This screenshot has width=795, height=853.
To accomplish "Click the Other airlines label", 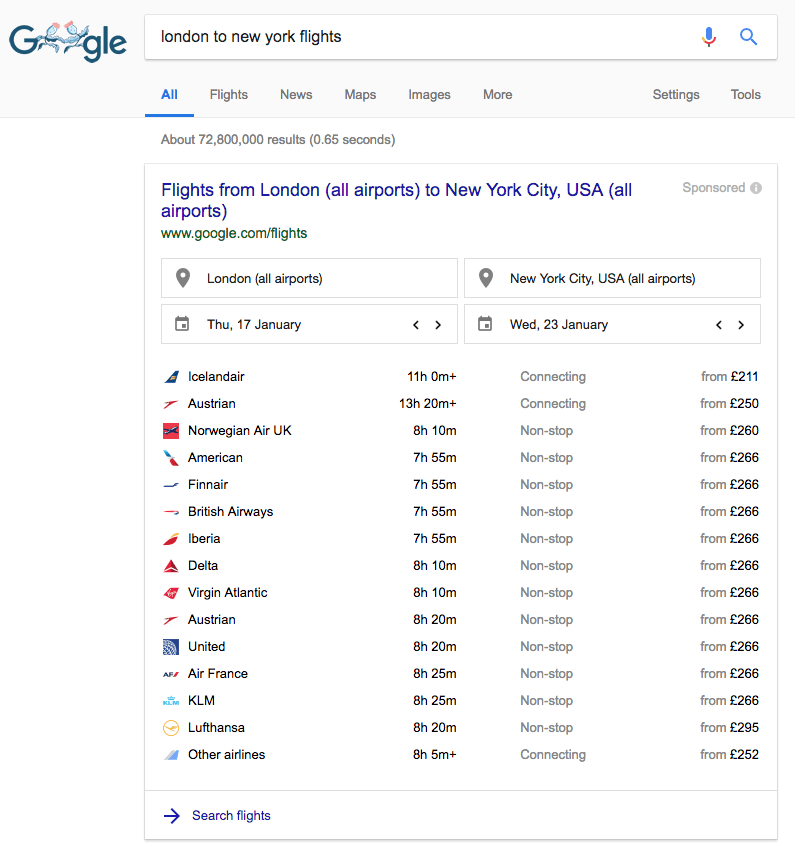I will [x=226, y=755].
